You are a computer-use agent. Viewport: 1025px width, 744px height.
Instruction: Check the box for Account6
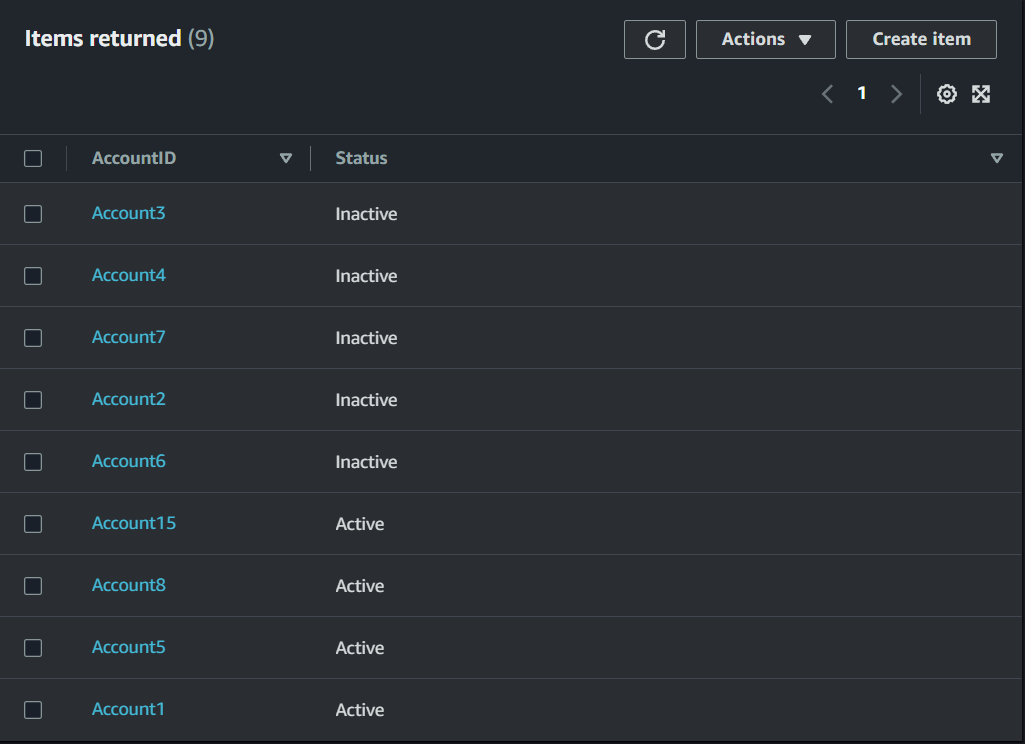click(x=33, y=462)
